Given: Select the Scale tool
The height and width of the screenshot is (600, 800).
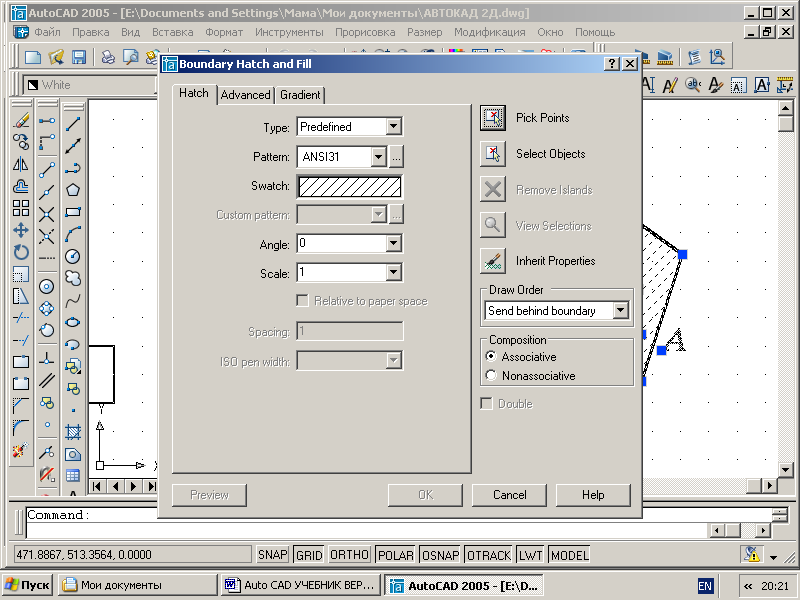Looking at the screenshot, I should (21, 274).
